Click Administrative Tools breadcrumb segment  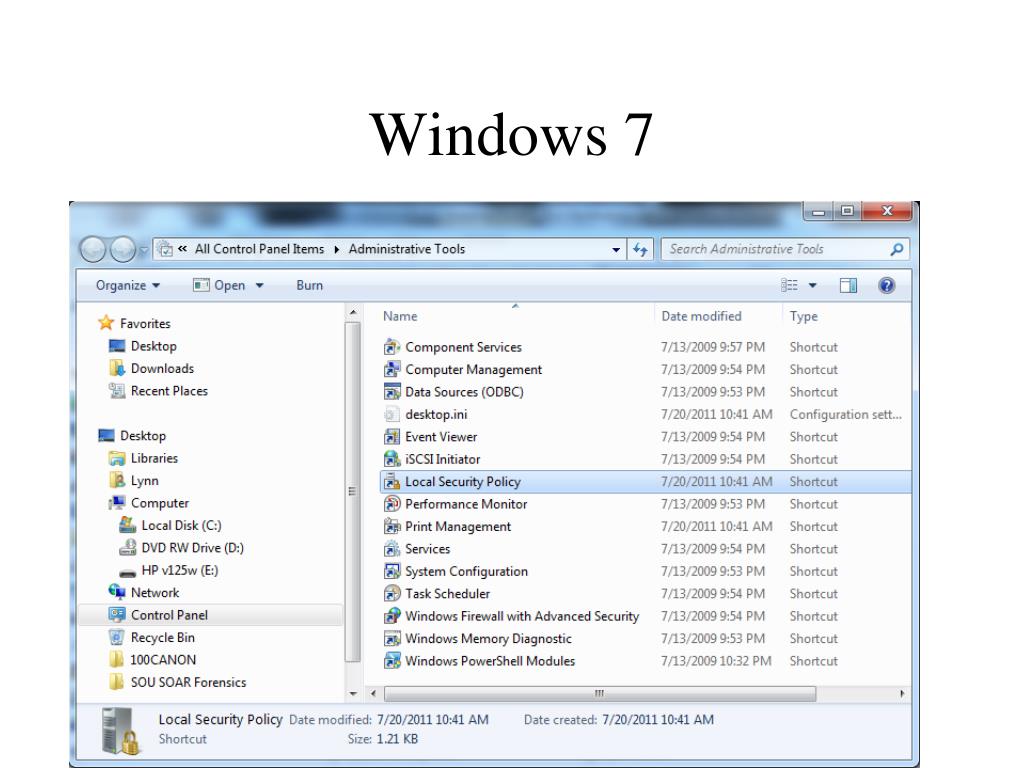click(x=407, y=249)
